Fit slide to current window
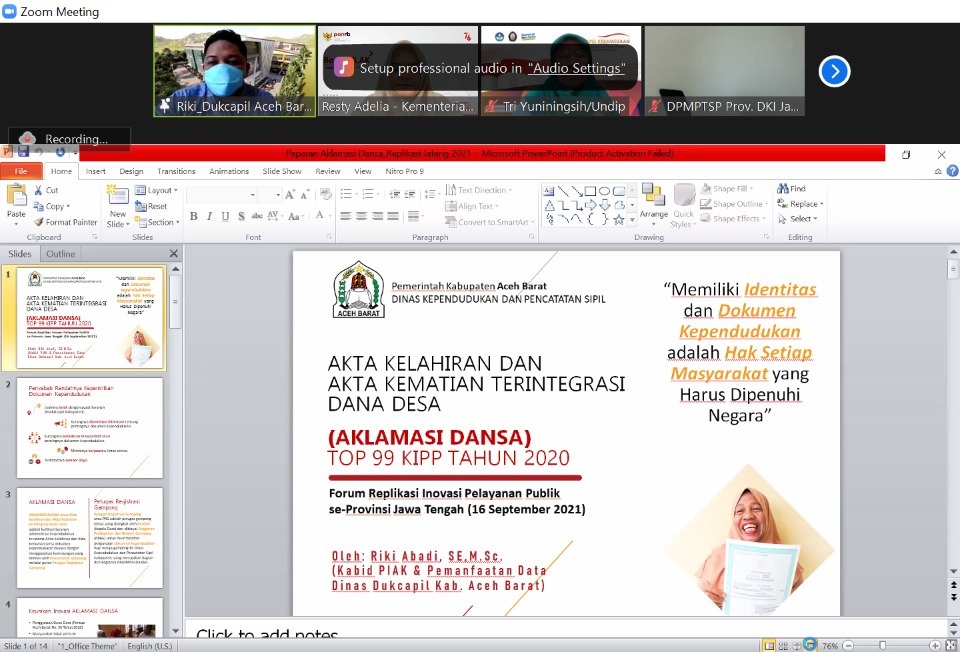The image size is (962, 652). click(x=952, y=646)
